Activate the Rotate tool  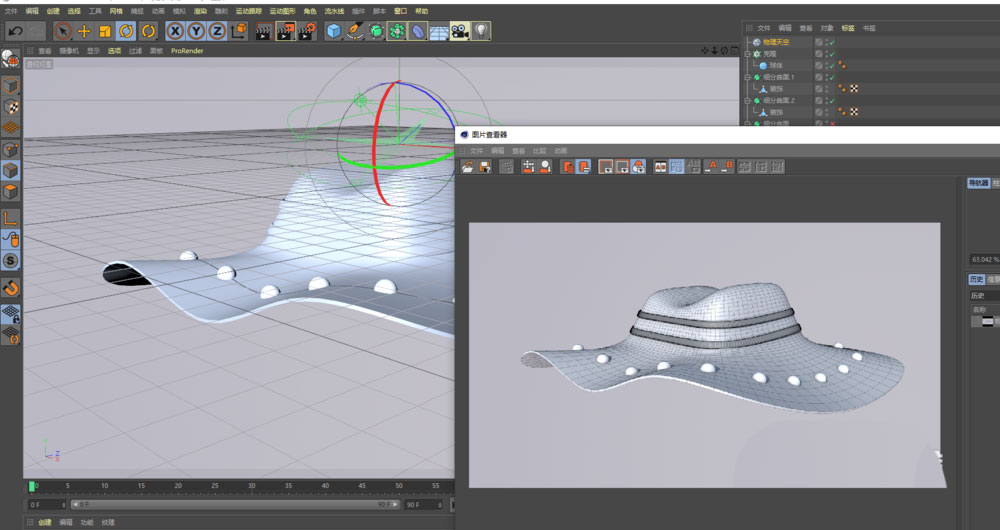point(127,31)
